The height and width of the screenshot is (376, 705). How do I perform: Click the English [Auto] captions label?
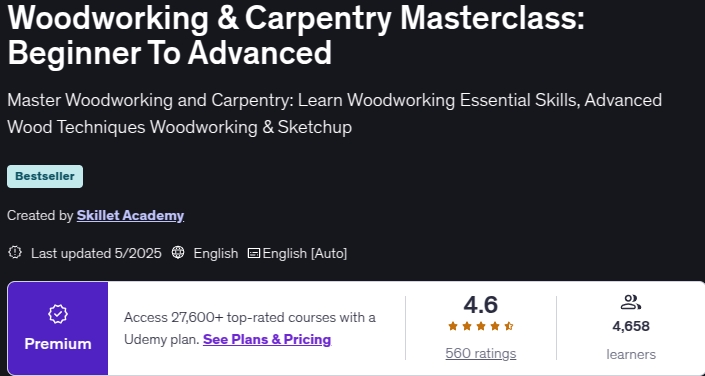pyautogui.click(x=305, y=254)
